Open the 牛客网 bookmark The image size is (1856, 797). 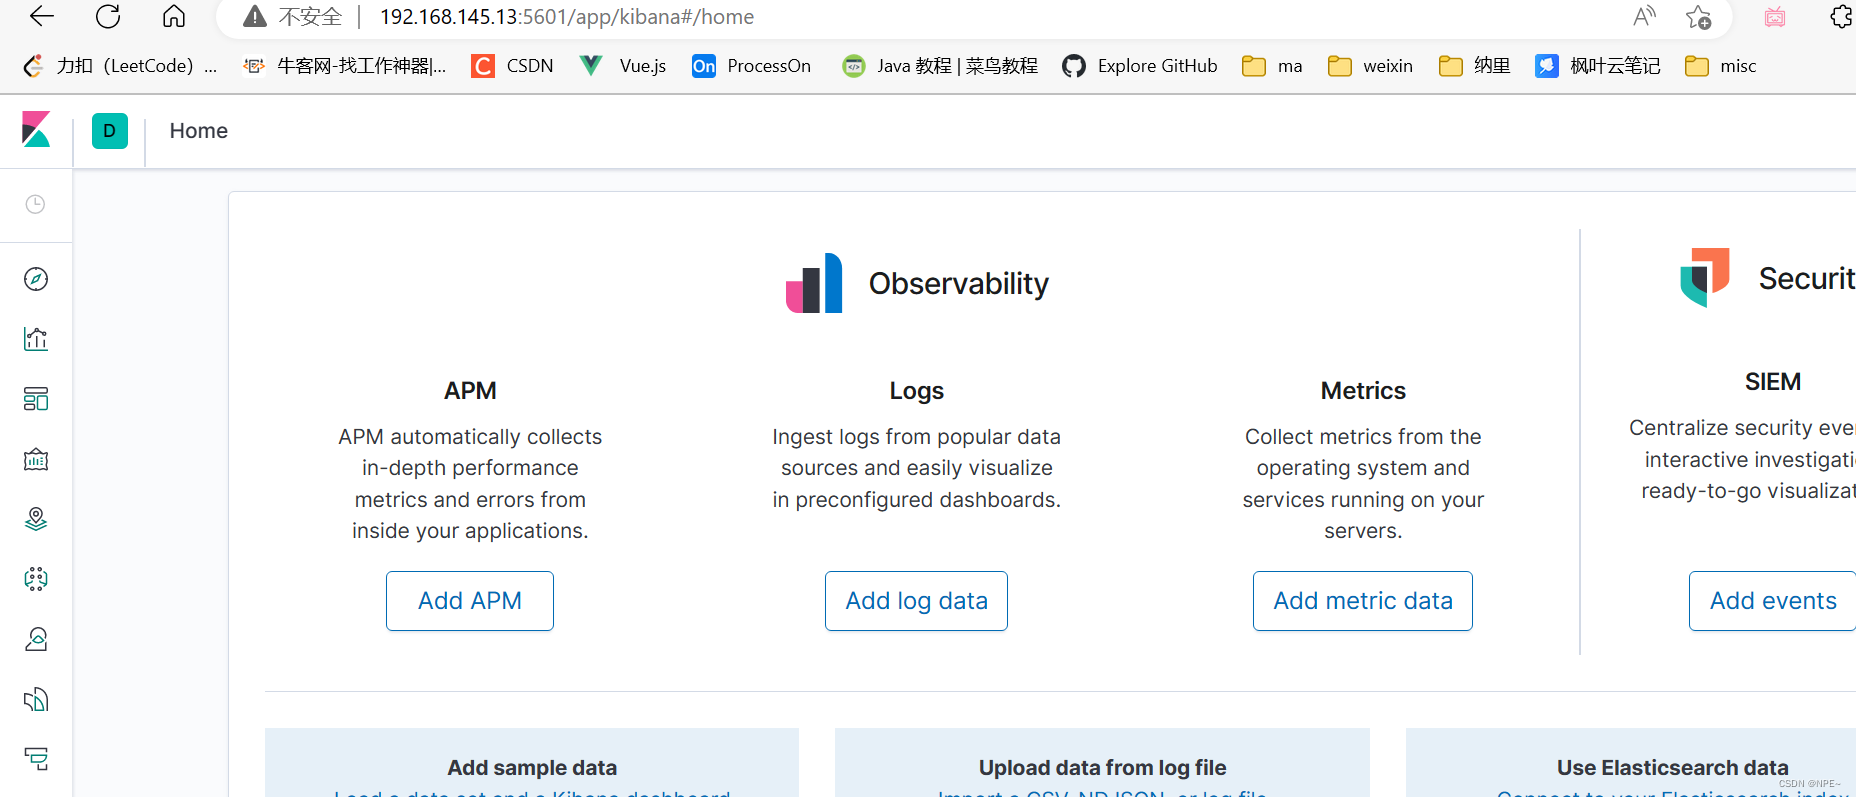tap(345, 66)
